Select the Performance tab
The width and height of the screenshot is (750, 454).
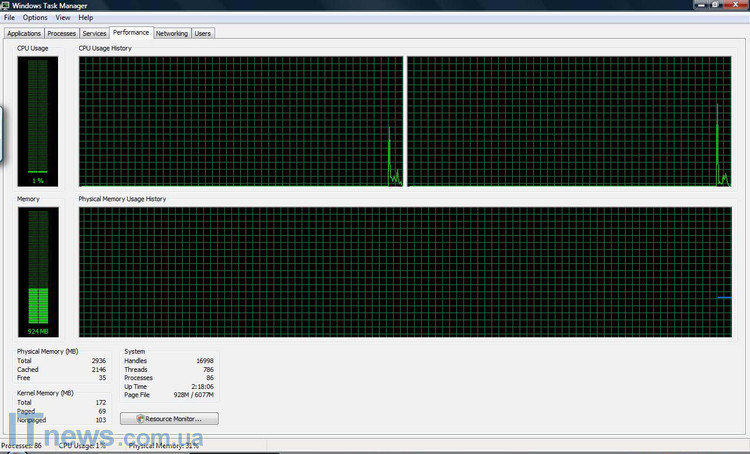[131, 32]
